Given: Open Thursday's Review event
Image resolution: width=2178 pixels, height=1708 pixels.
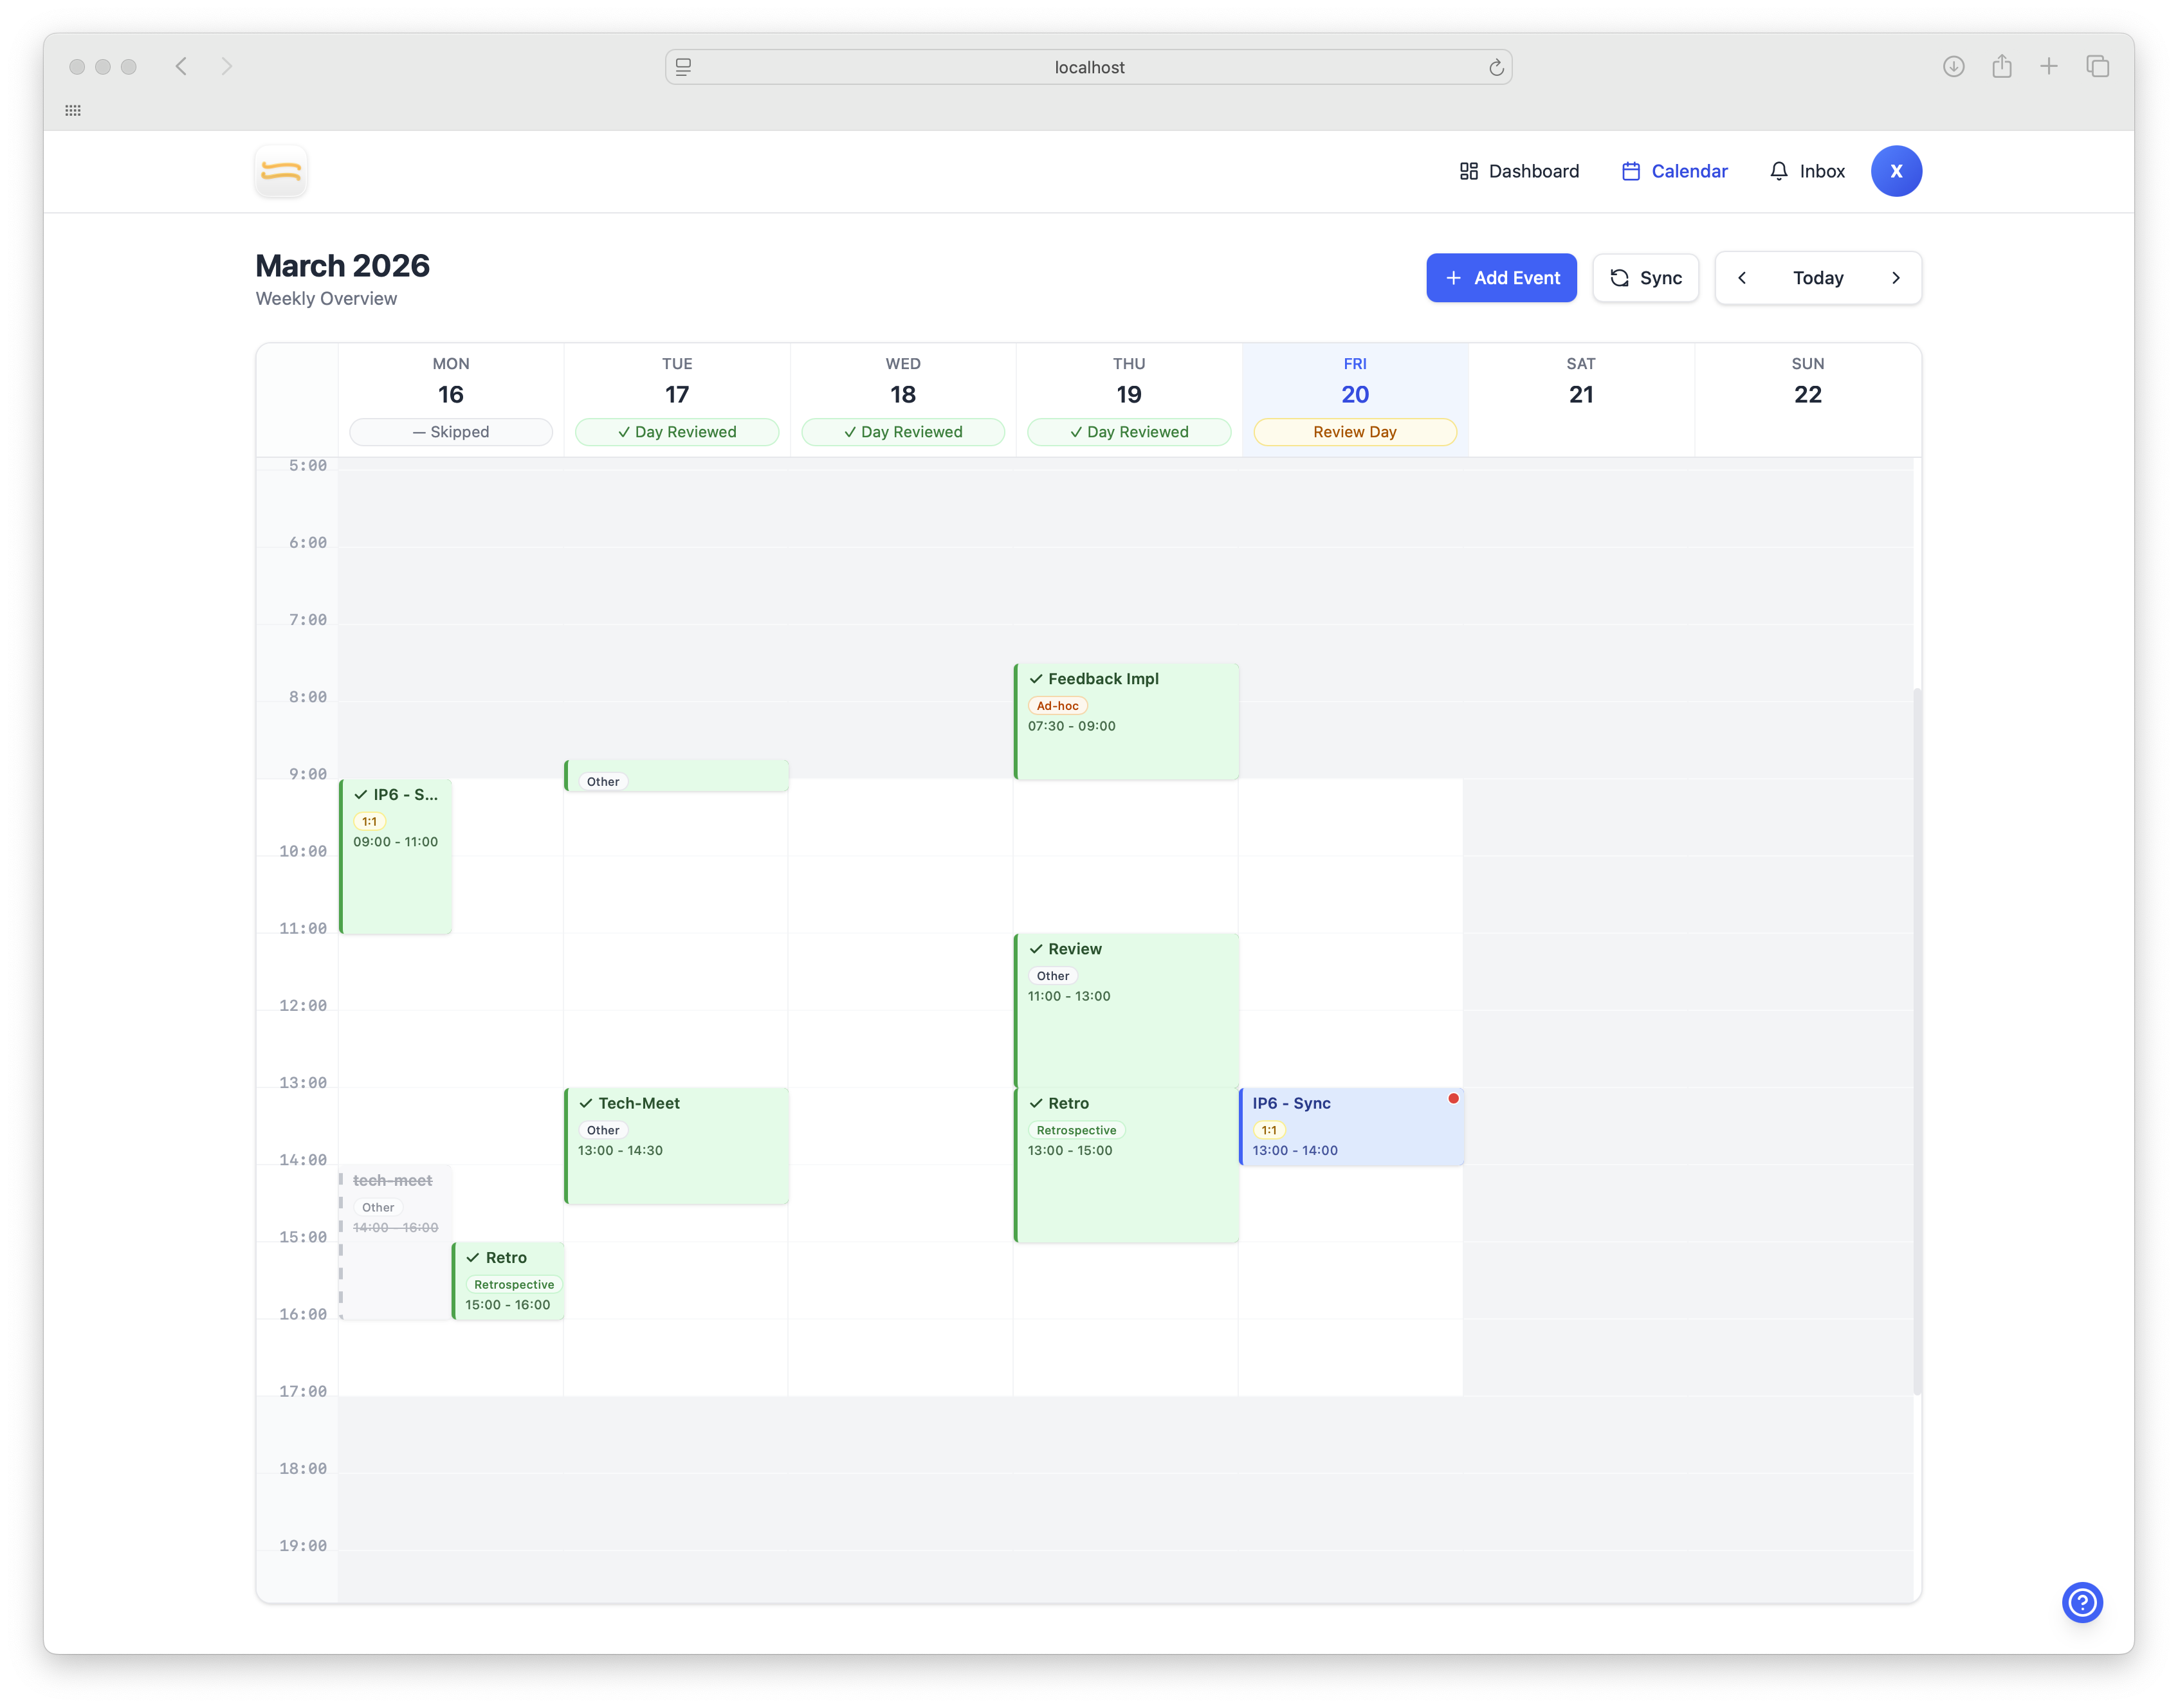Looking at the screenshot, I should tap(1126, 1010).
